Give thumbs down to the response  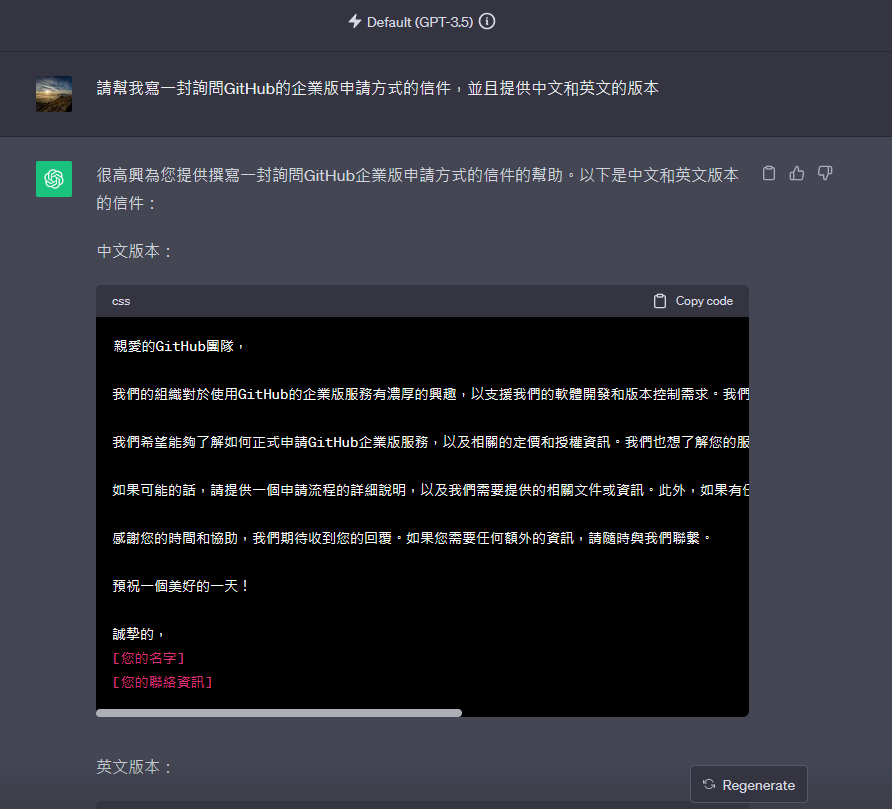coord(825,173)
